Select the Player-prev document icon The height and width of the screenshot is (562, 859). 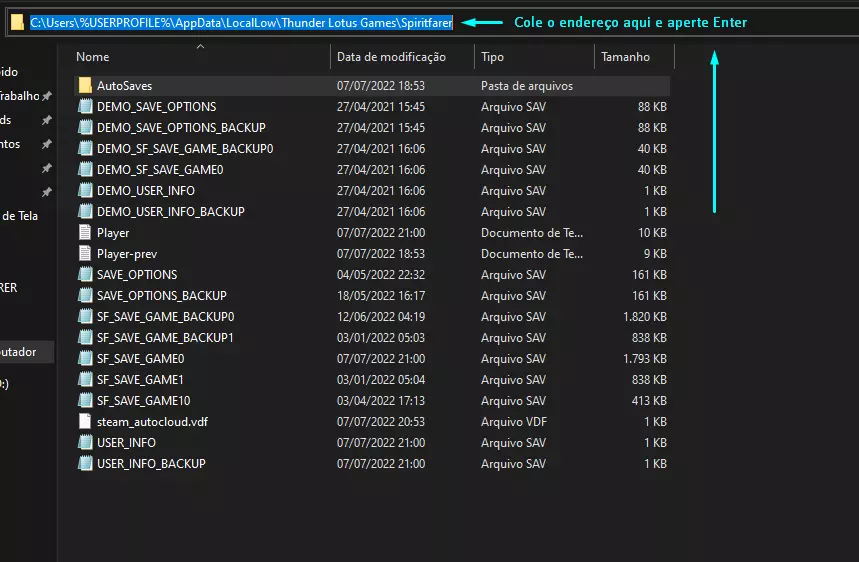point(85,254)
